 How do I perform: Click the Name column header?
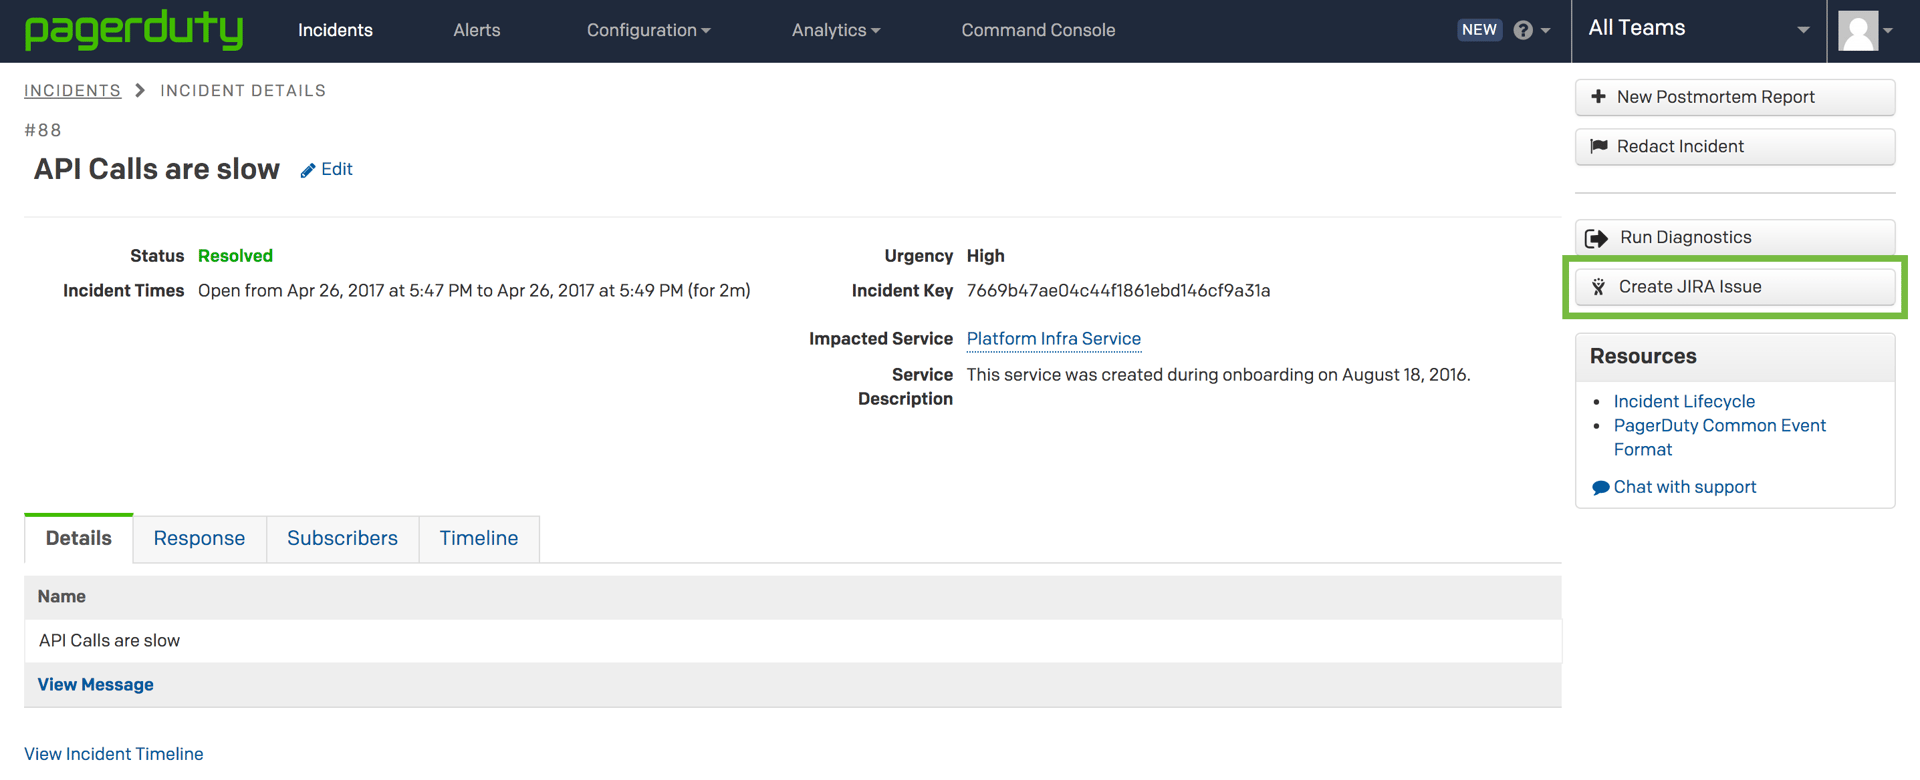62,597
